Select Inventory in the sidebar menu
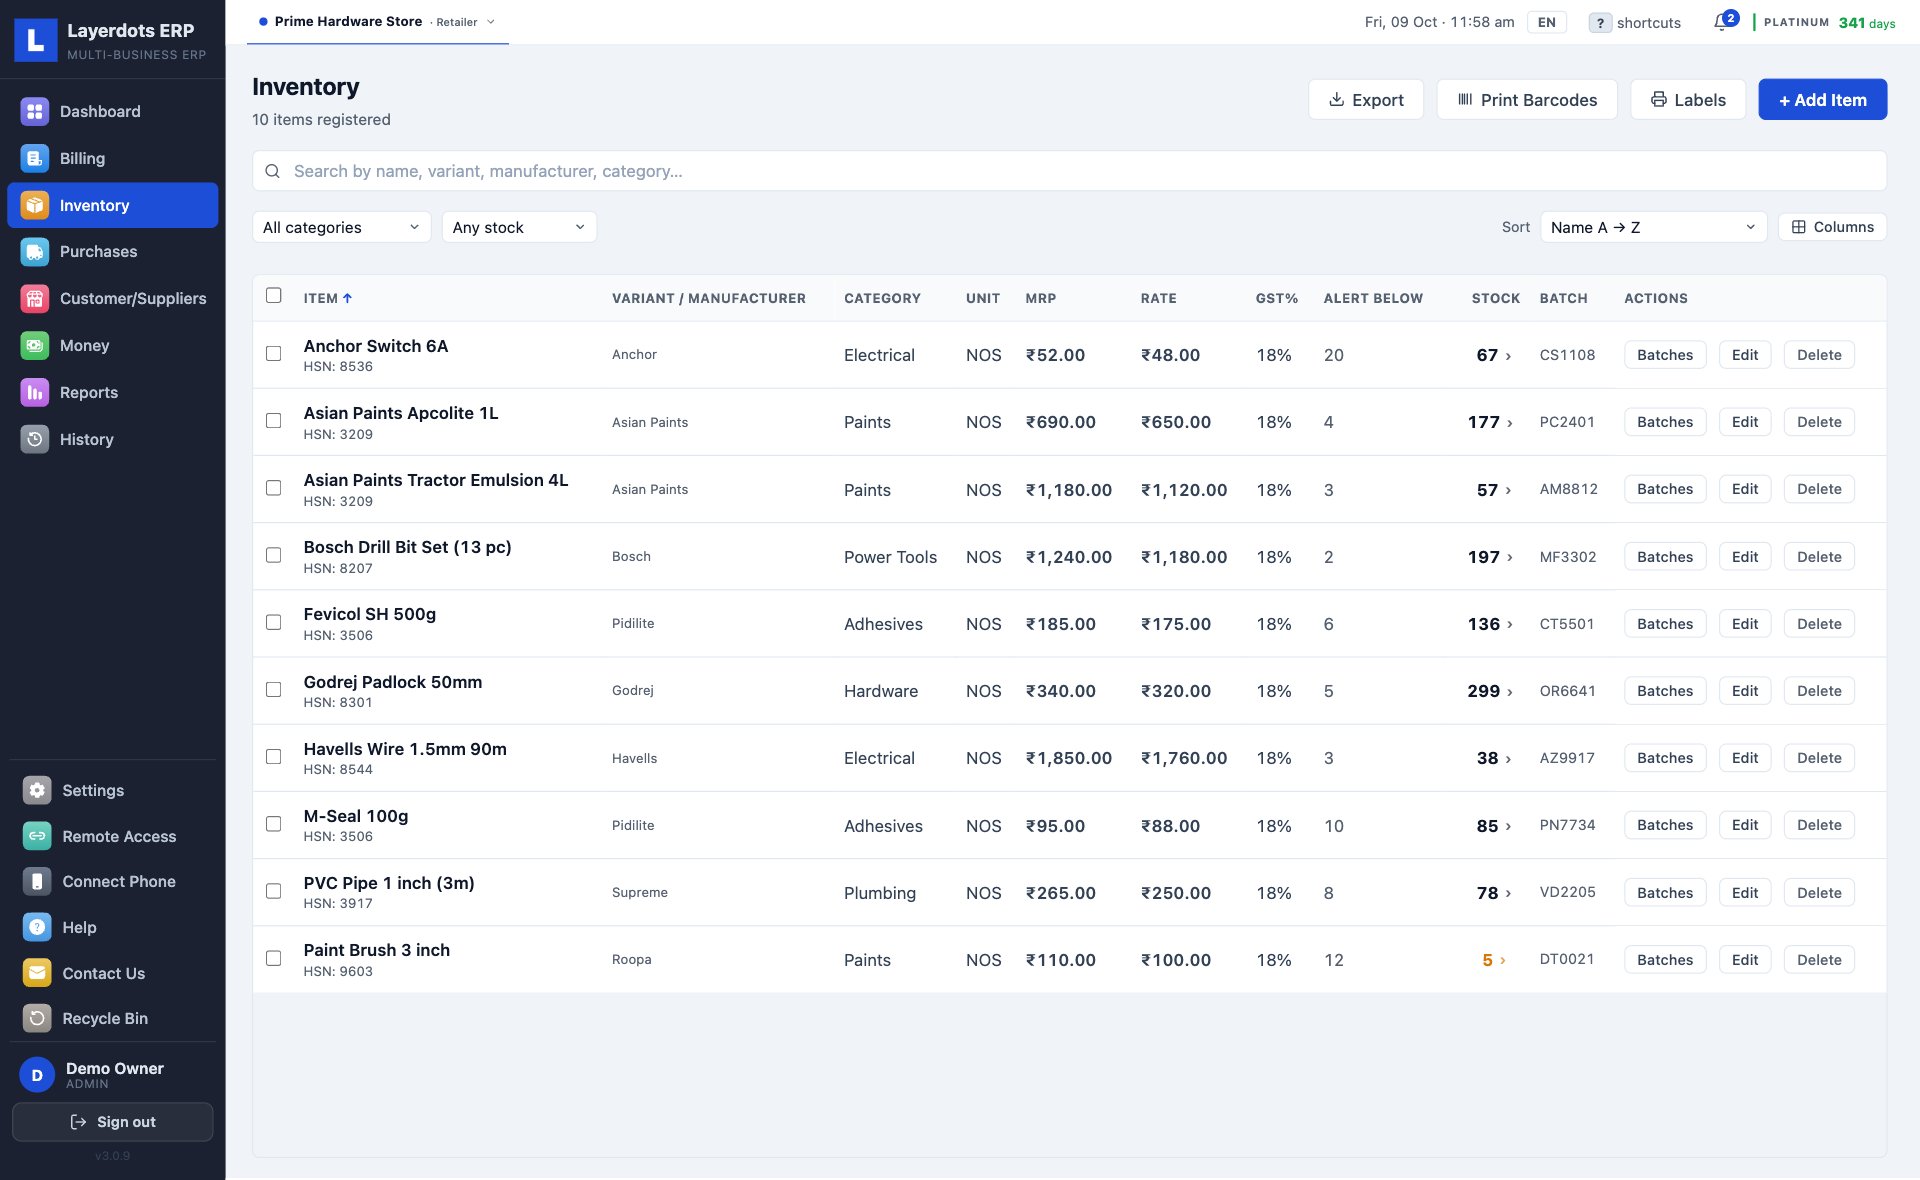Image resolution: width=1920 pixels, height=1180 pixels. 113,205
